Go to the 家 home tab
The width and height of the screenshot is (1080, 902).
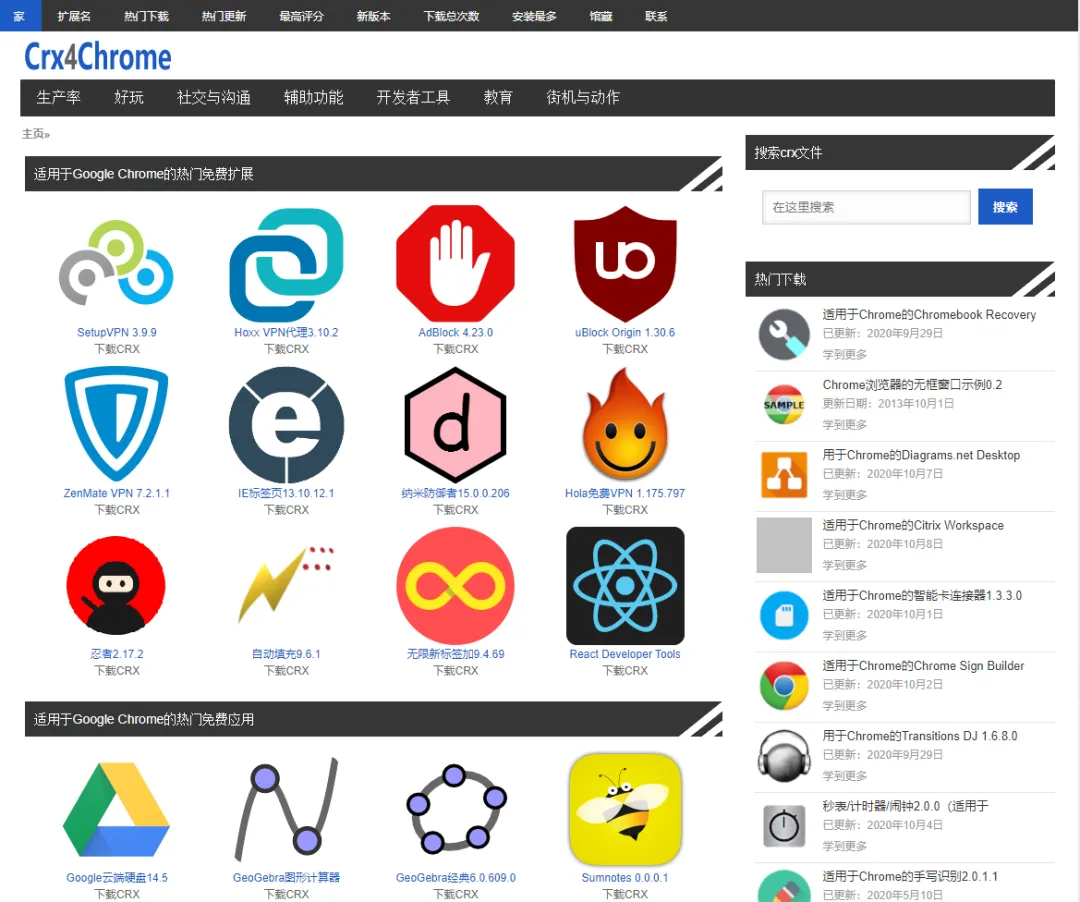click(x=19, y=16)
